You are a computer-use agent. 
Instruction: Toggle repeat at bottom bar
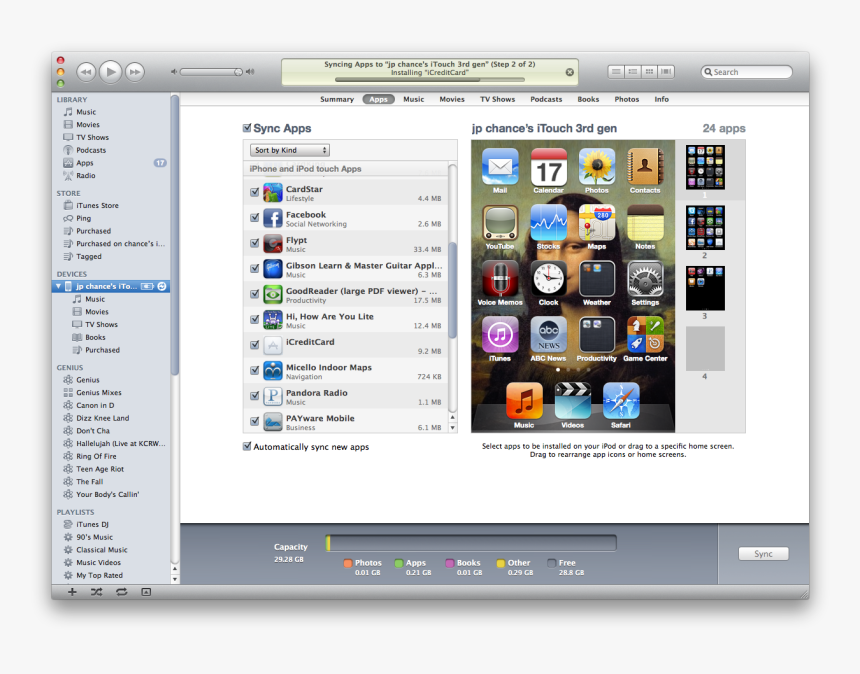[x=121, y=592]
